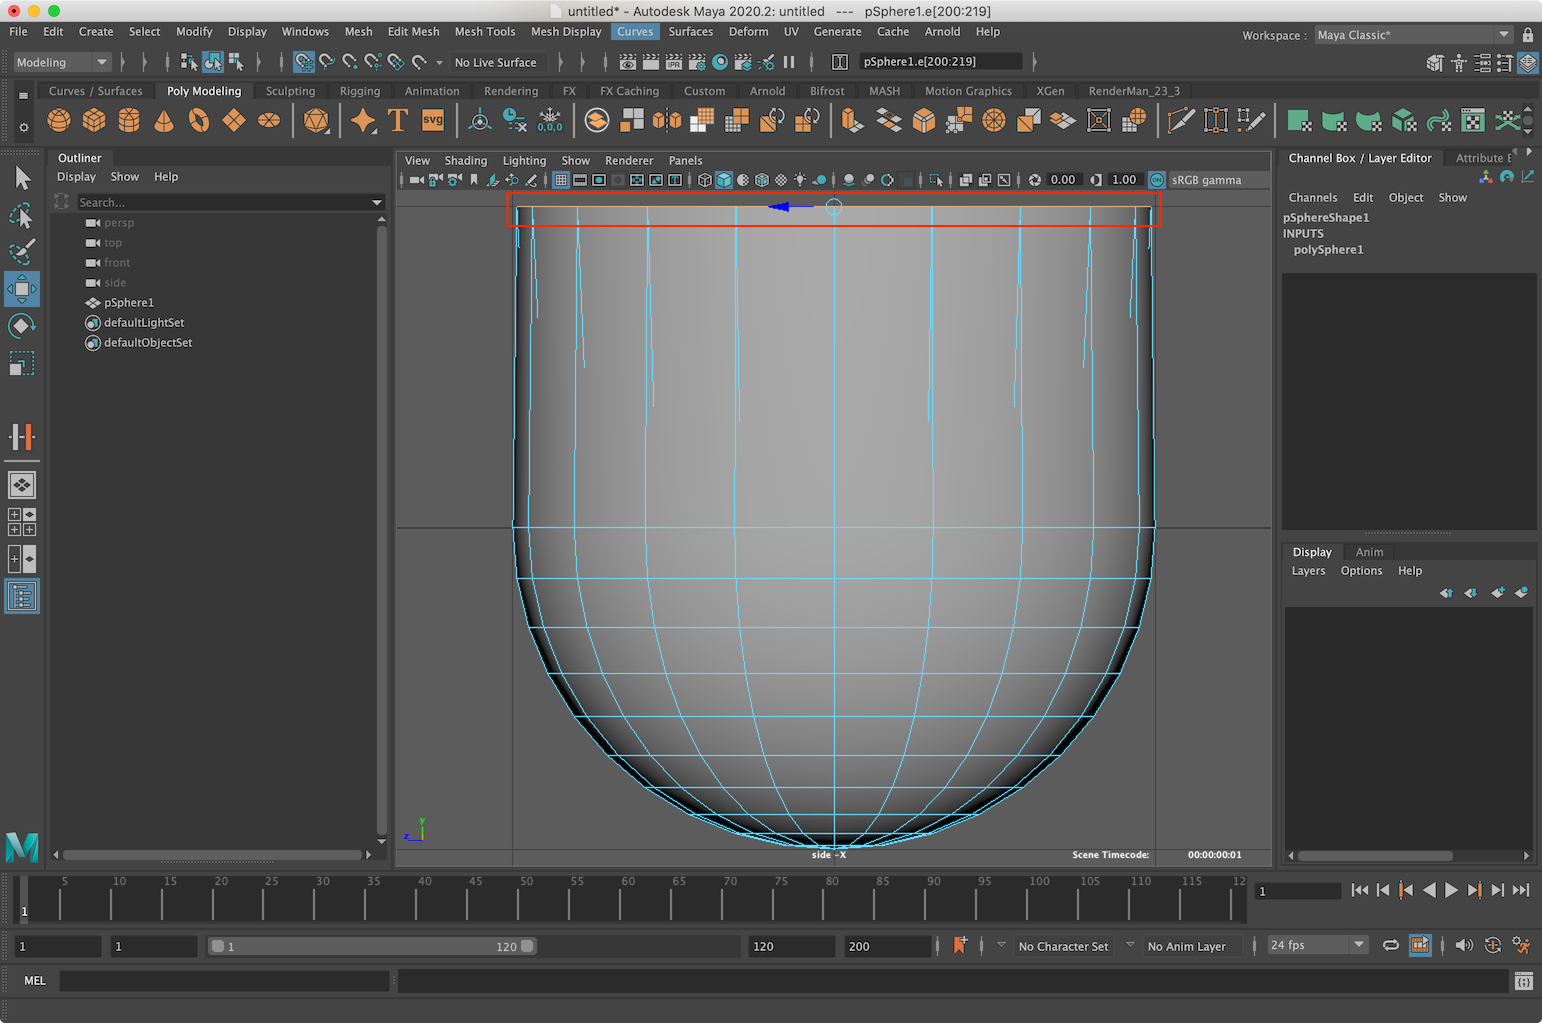
Task: Create a polygon sphere from the shelf
Action: click(x=59, y=120)
